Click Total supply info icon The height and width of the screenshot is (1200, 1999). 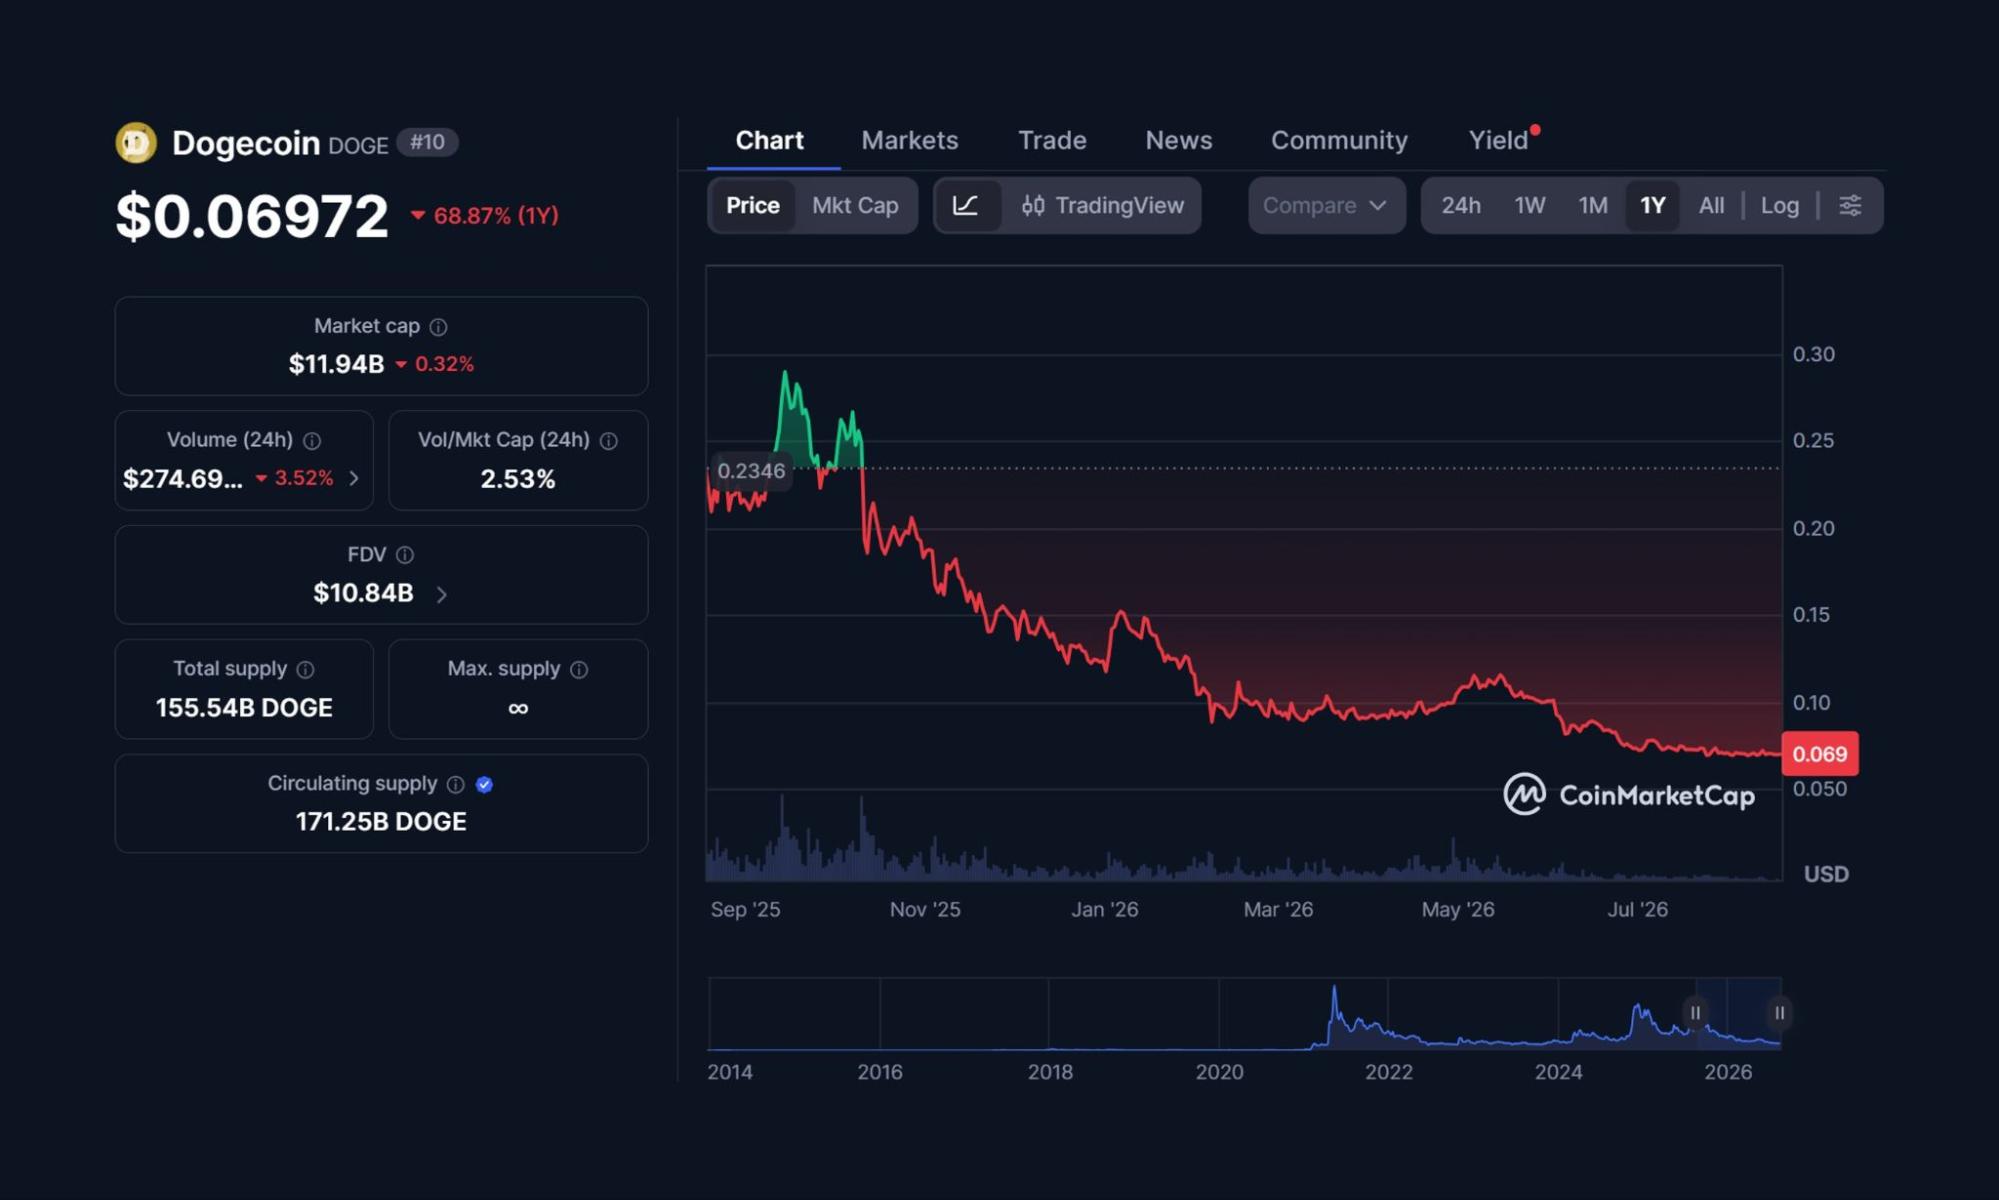(x=305, y=670)
